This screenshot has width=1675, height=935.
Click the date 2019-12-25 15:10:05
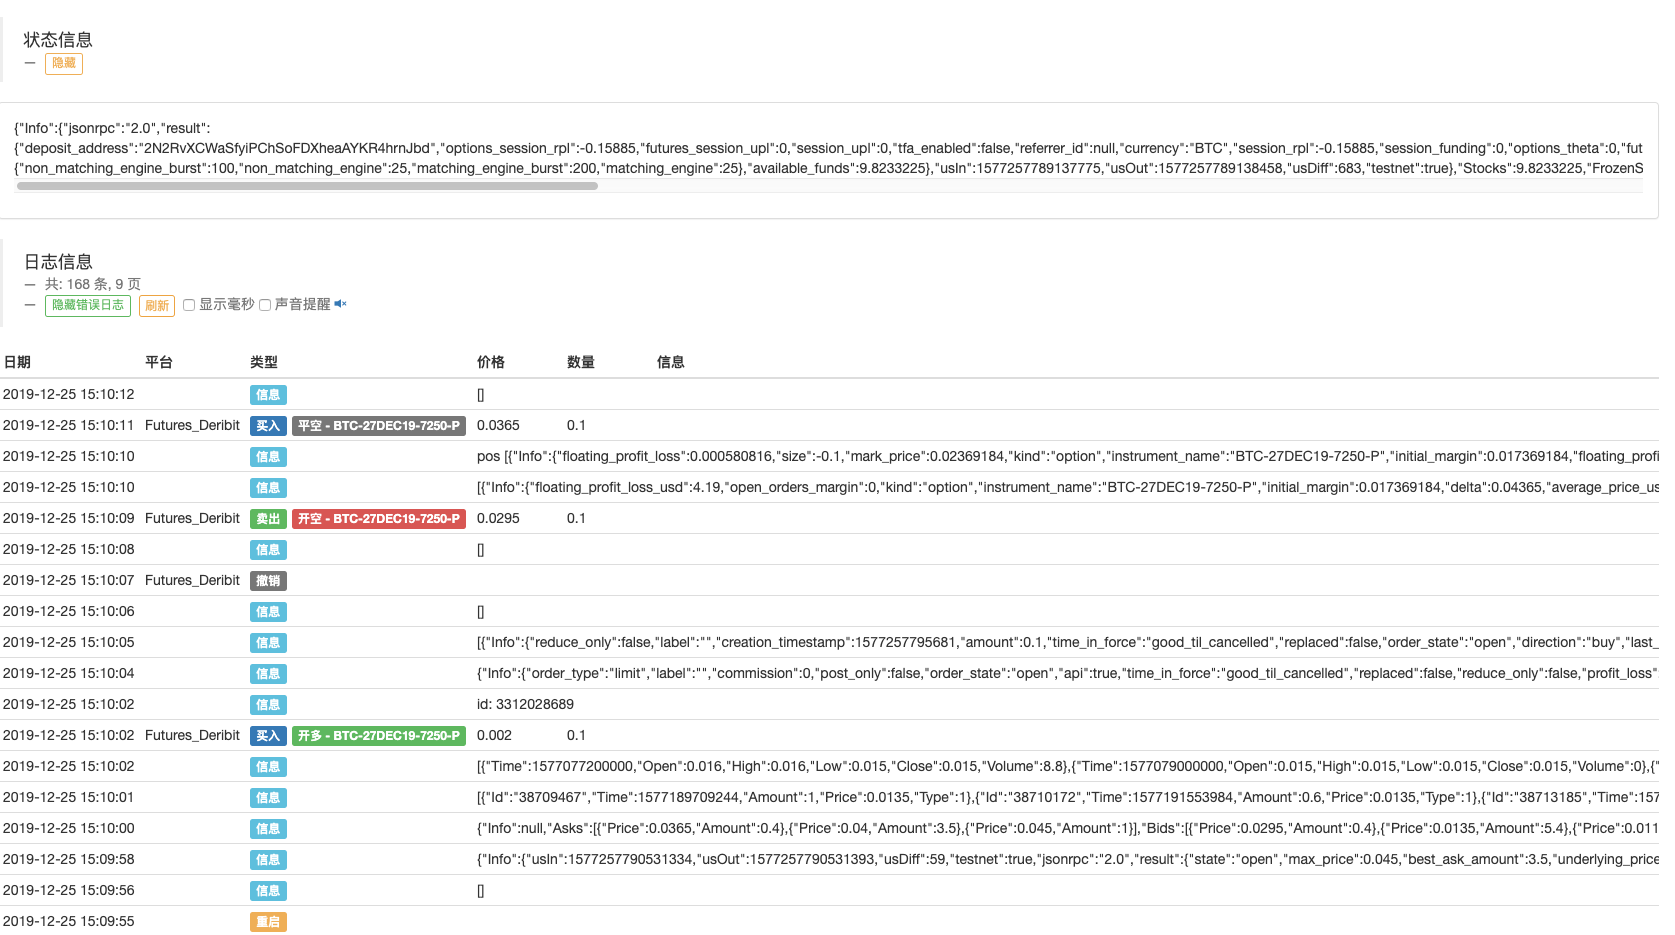click(68, 642)
